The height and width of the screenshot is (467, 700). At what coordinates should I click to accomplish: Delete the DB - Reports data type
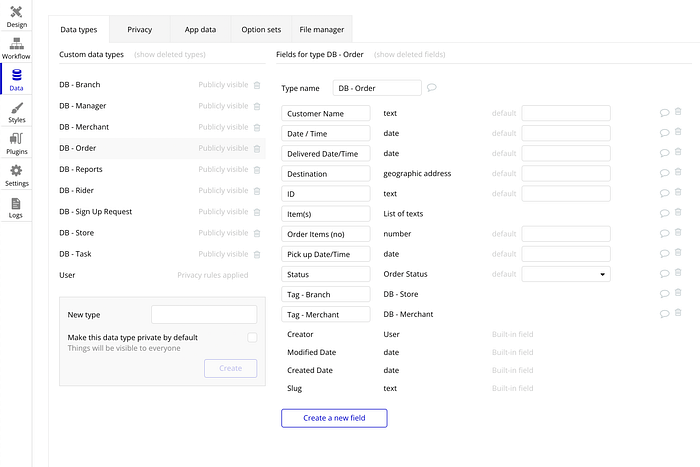pos(257,170)
